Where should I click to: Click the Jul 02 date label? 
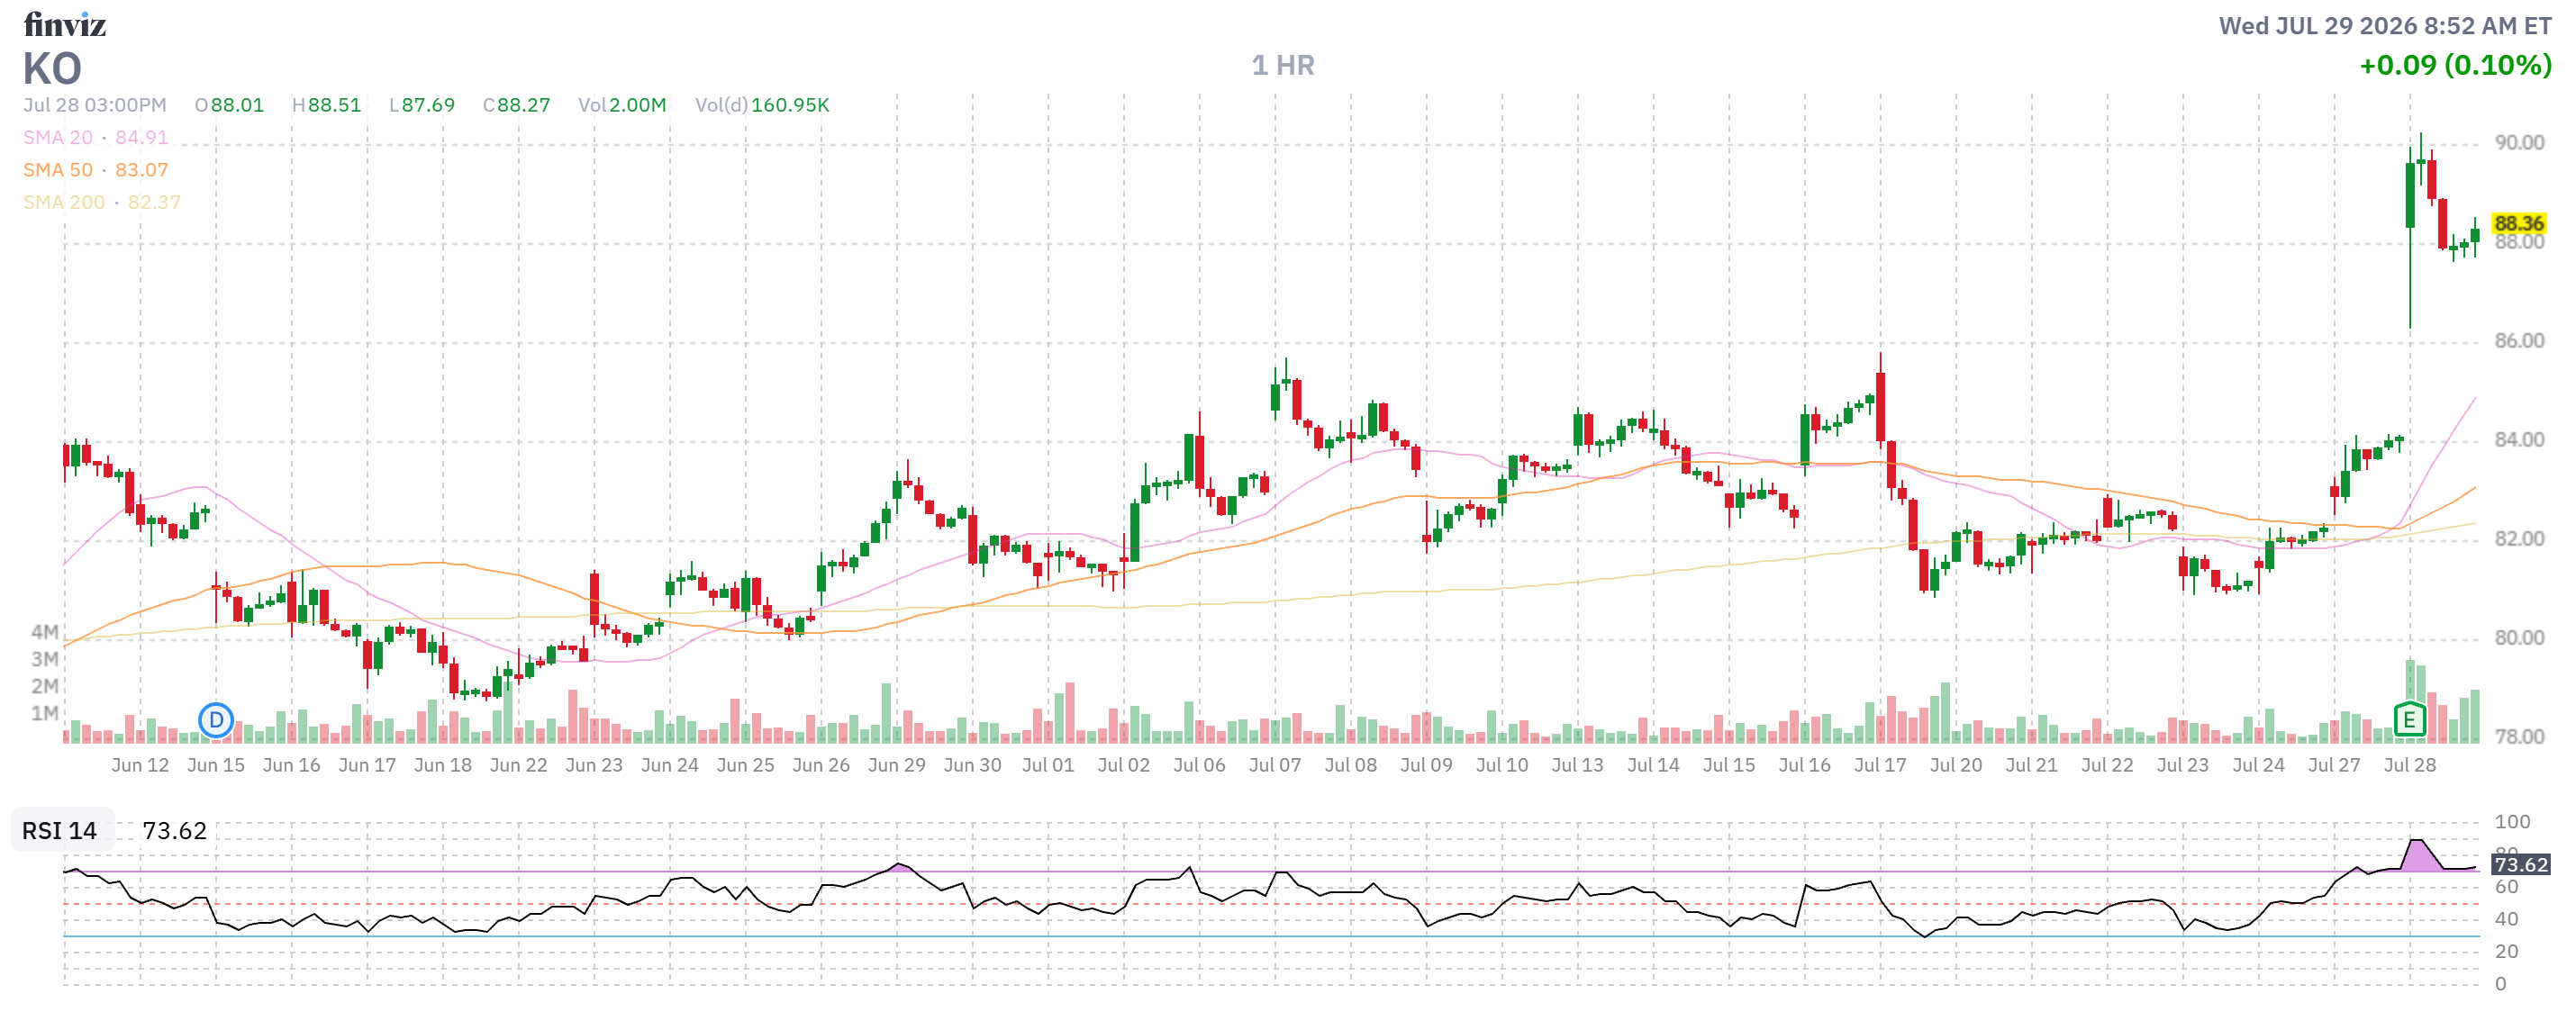[1124, 765]
